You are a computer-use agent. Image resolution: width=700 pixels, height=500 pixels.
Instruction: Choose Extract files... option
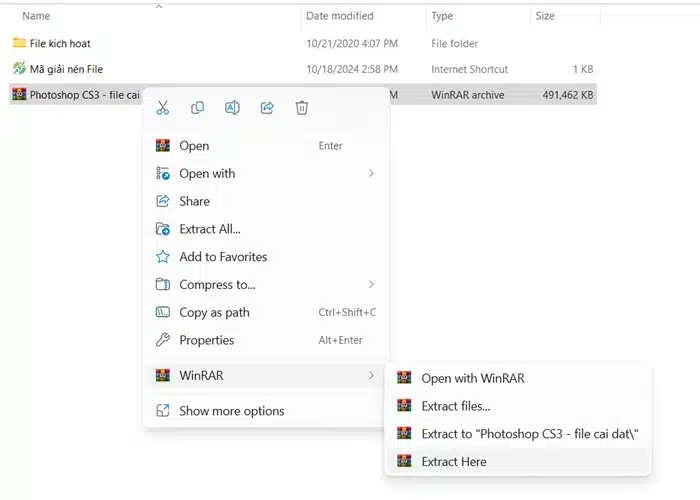[456, 406]
